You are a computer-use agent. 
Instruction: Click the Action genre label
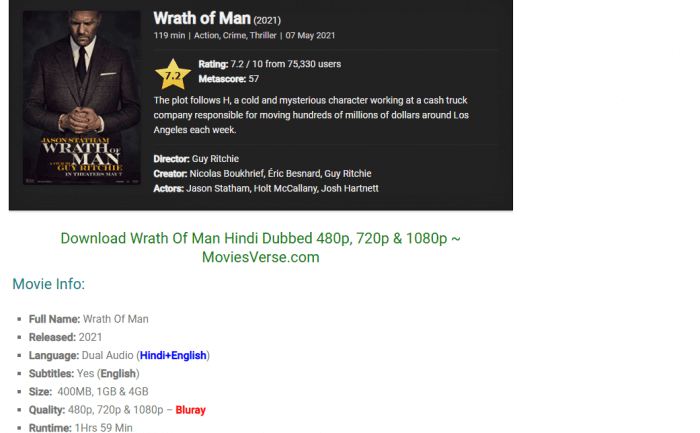tap(206, 36)
